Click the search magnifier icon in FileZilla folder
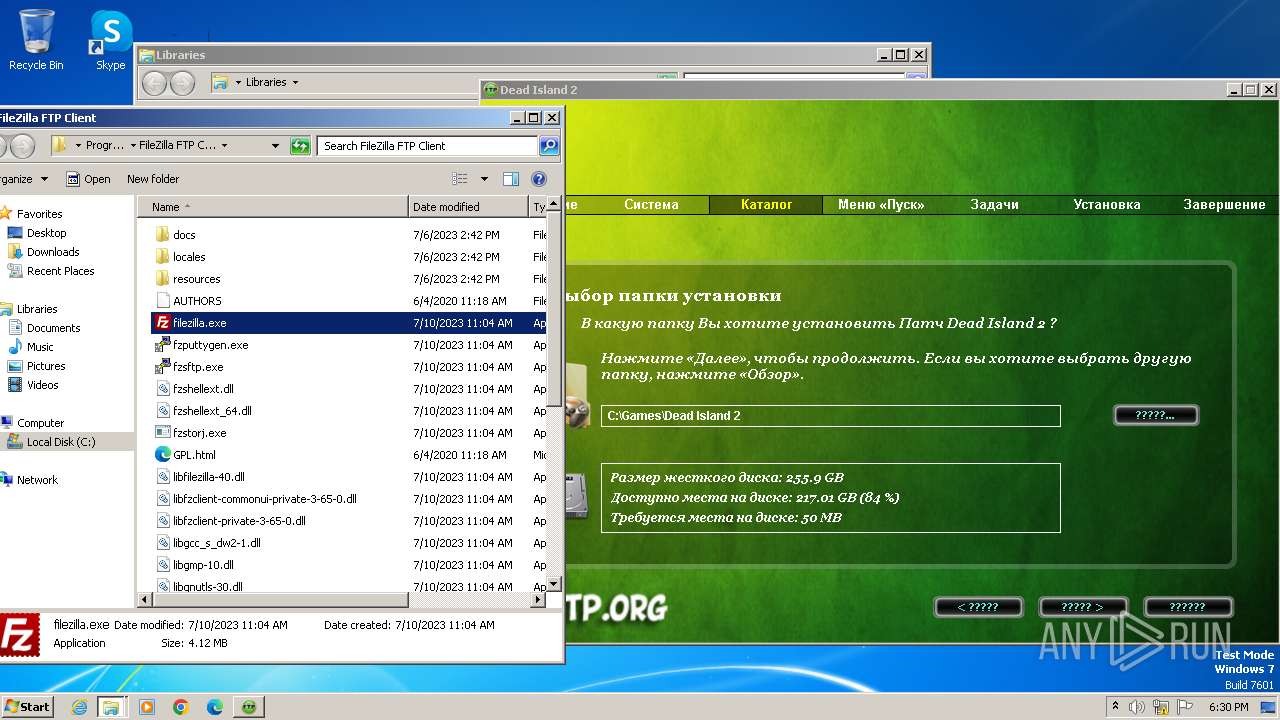This screenshot has height=720, width=1280. point(549,146)
